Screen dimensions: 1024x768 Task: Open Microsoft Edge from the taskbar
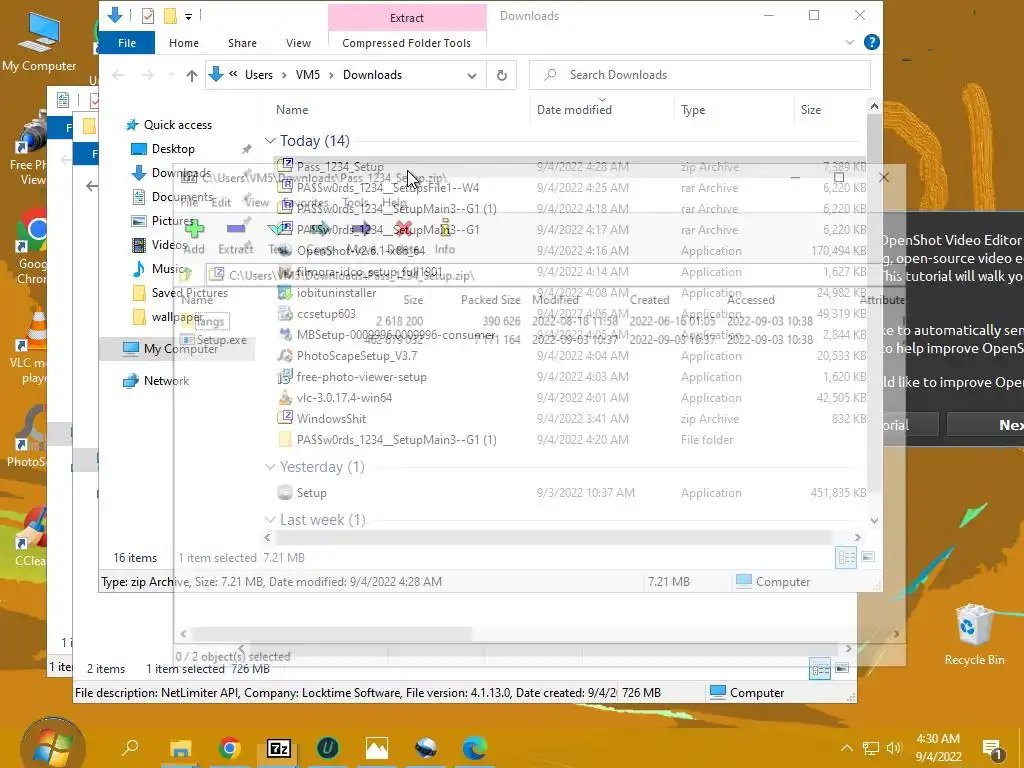click(475, 748)
